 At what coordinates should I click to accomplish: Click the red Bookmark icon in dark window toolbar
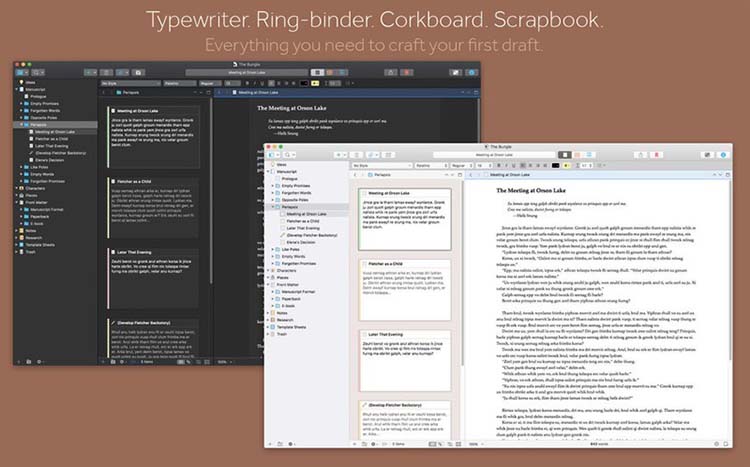click(x=407, y=72)
